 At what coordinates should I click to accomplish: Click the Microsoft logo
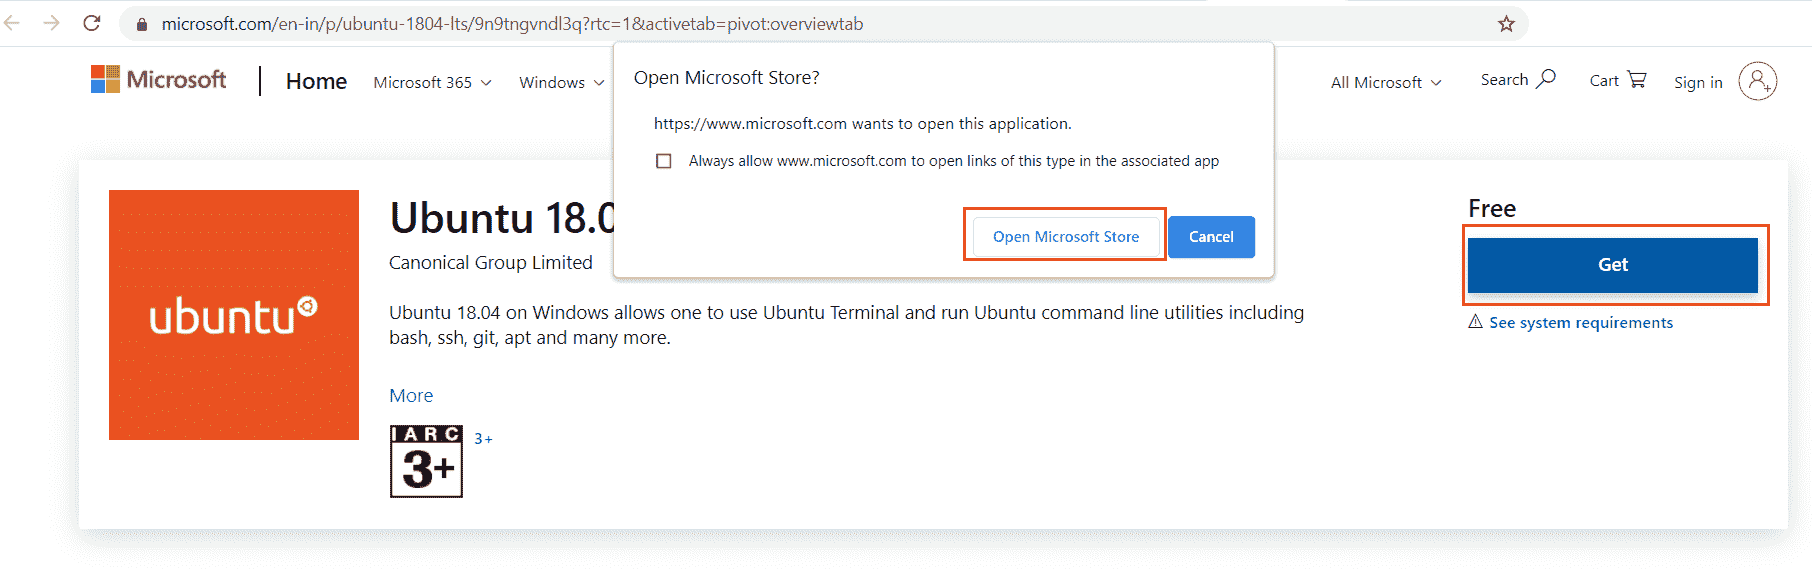[x=159, y=79]
